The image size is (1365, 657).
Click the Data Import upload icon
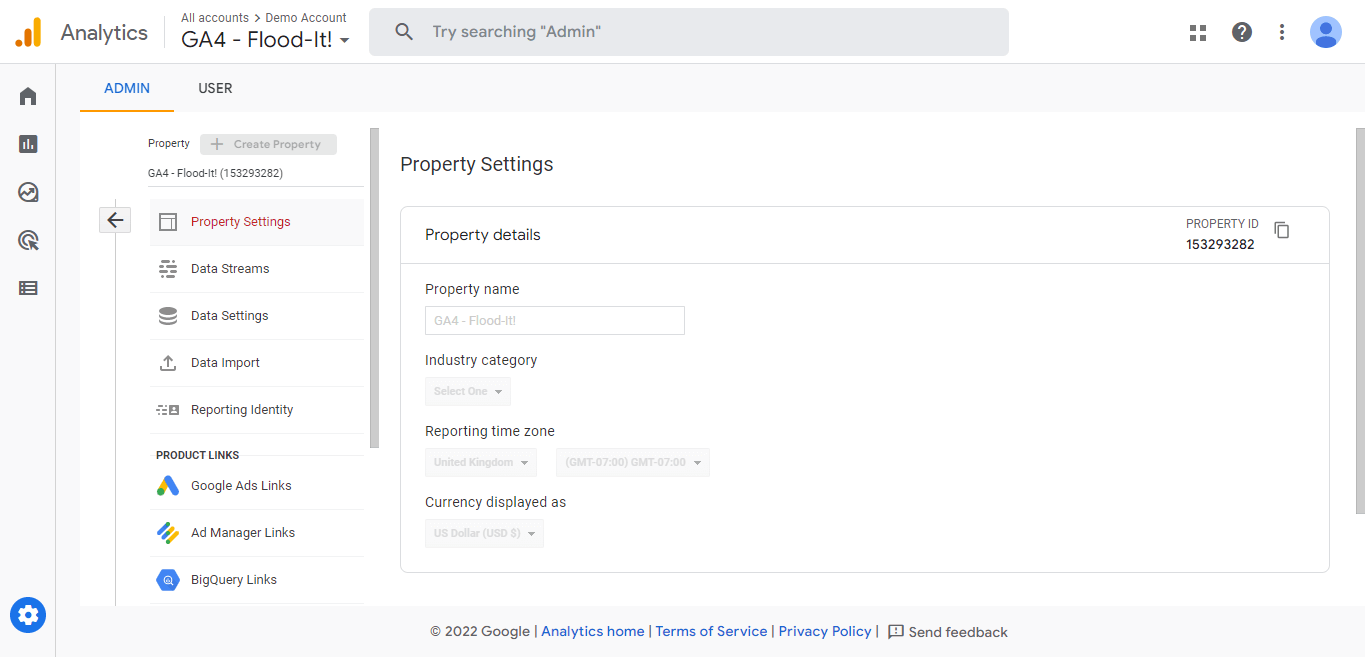[x=168, y=363]
